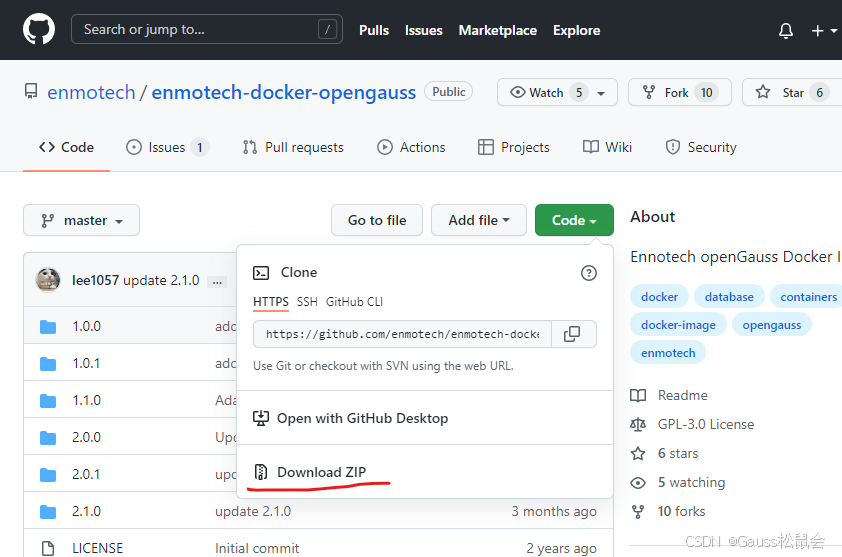Click Issues in the top navigation
The image size is (842, 557).
[x=424, y=31]
